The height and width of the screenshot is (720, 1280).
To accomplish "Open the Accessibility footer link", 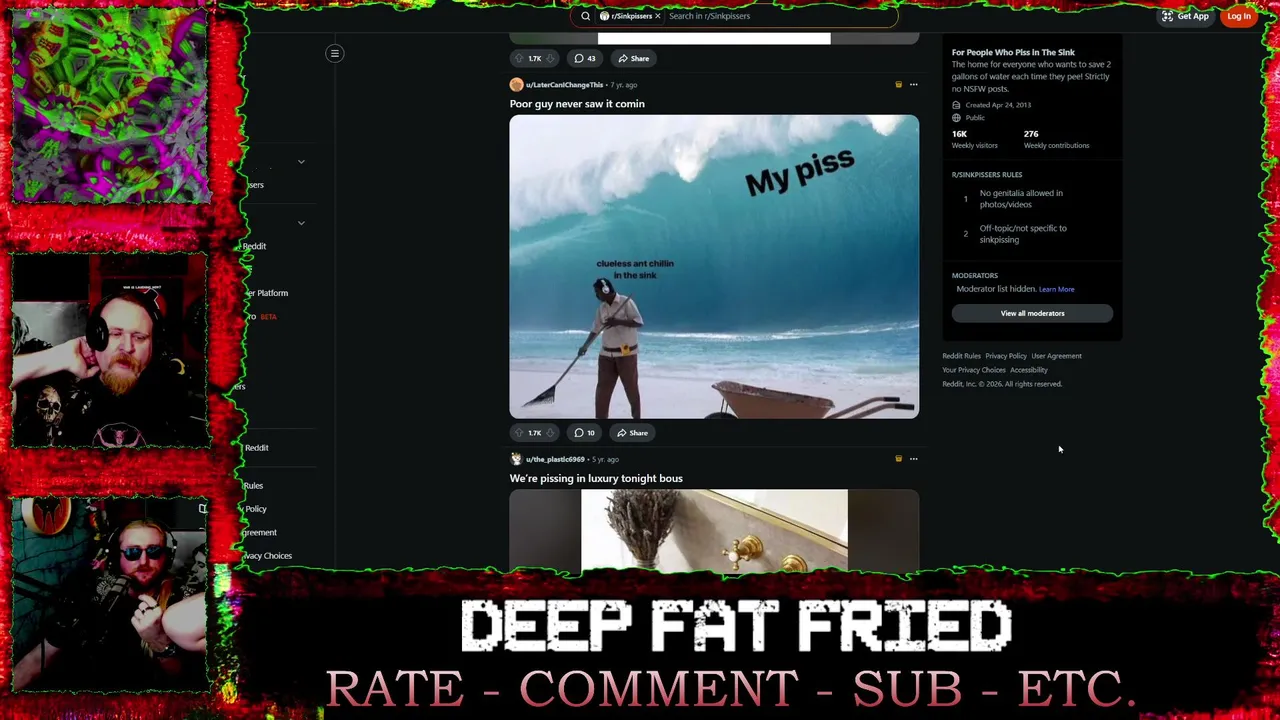I will [x=1028, y=370].
